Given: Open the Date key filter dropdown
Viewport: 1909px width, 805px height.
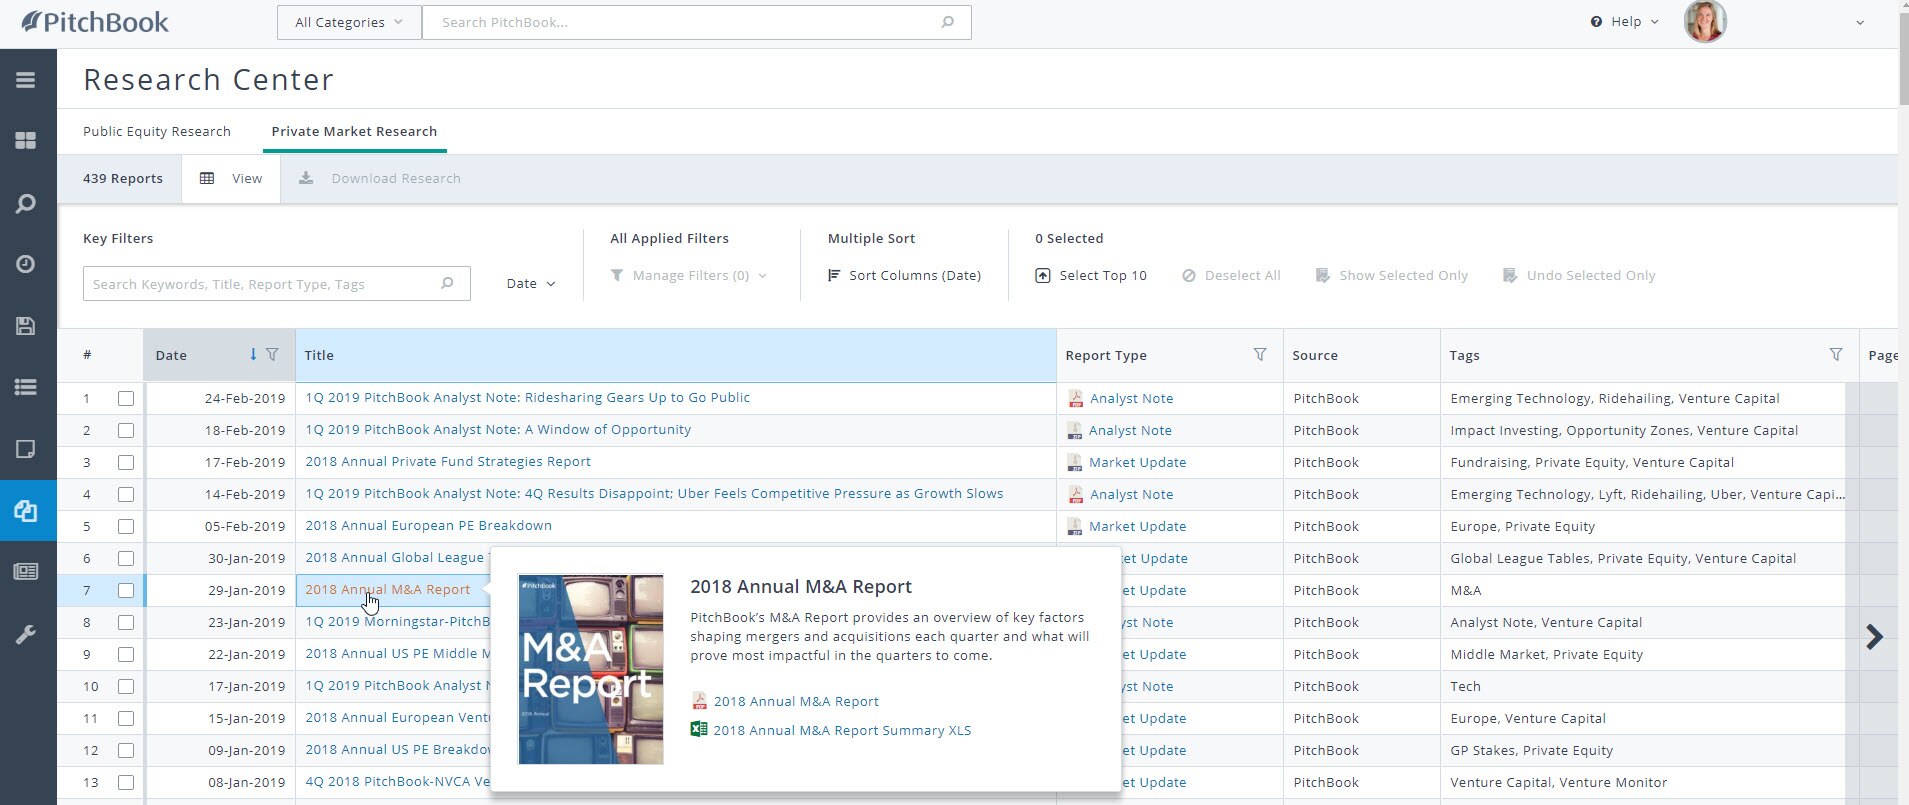Looking at the screenshot, I should click(x=530, y=284).
